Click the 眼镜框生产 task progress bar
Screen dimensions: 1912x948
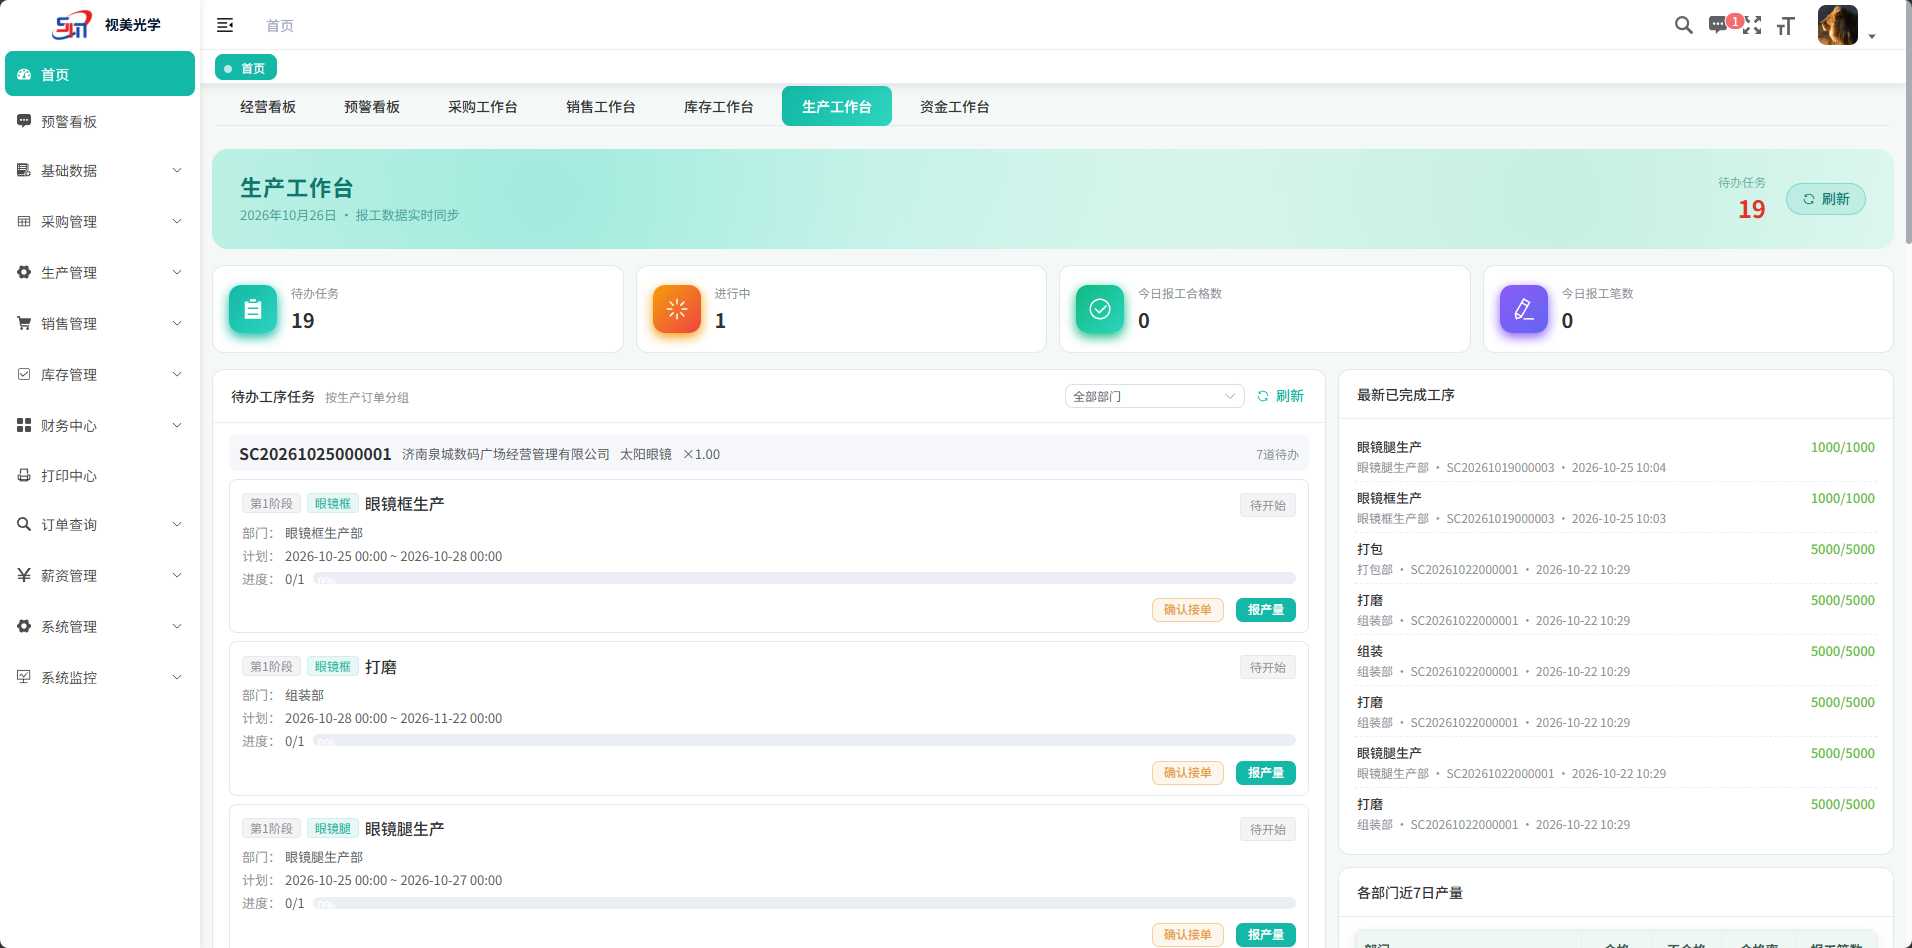point(804,579)
